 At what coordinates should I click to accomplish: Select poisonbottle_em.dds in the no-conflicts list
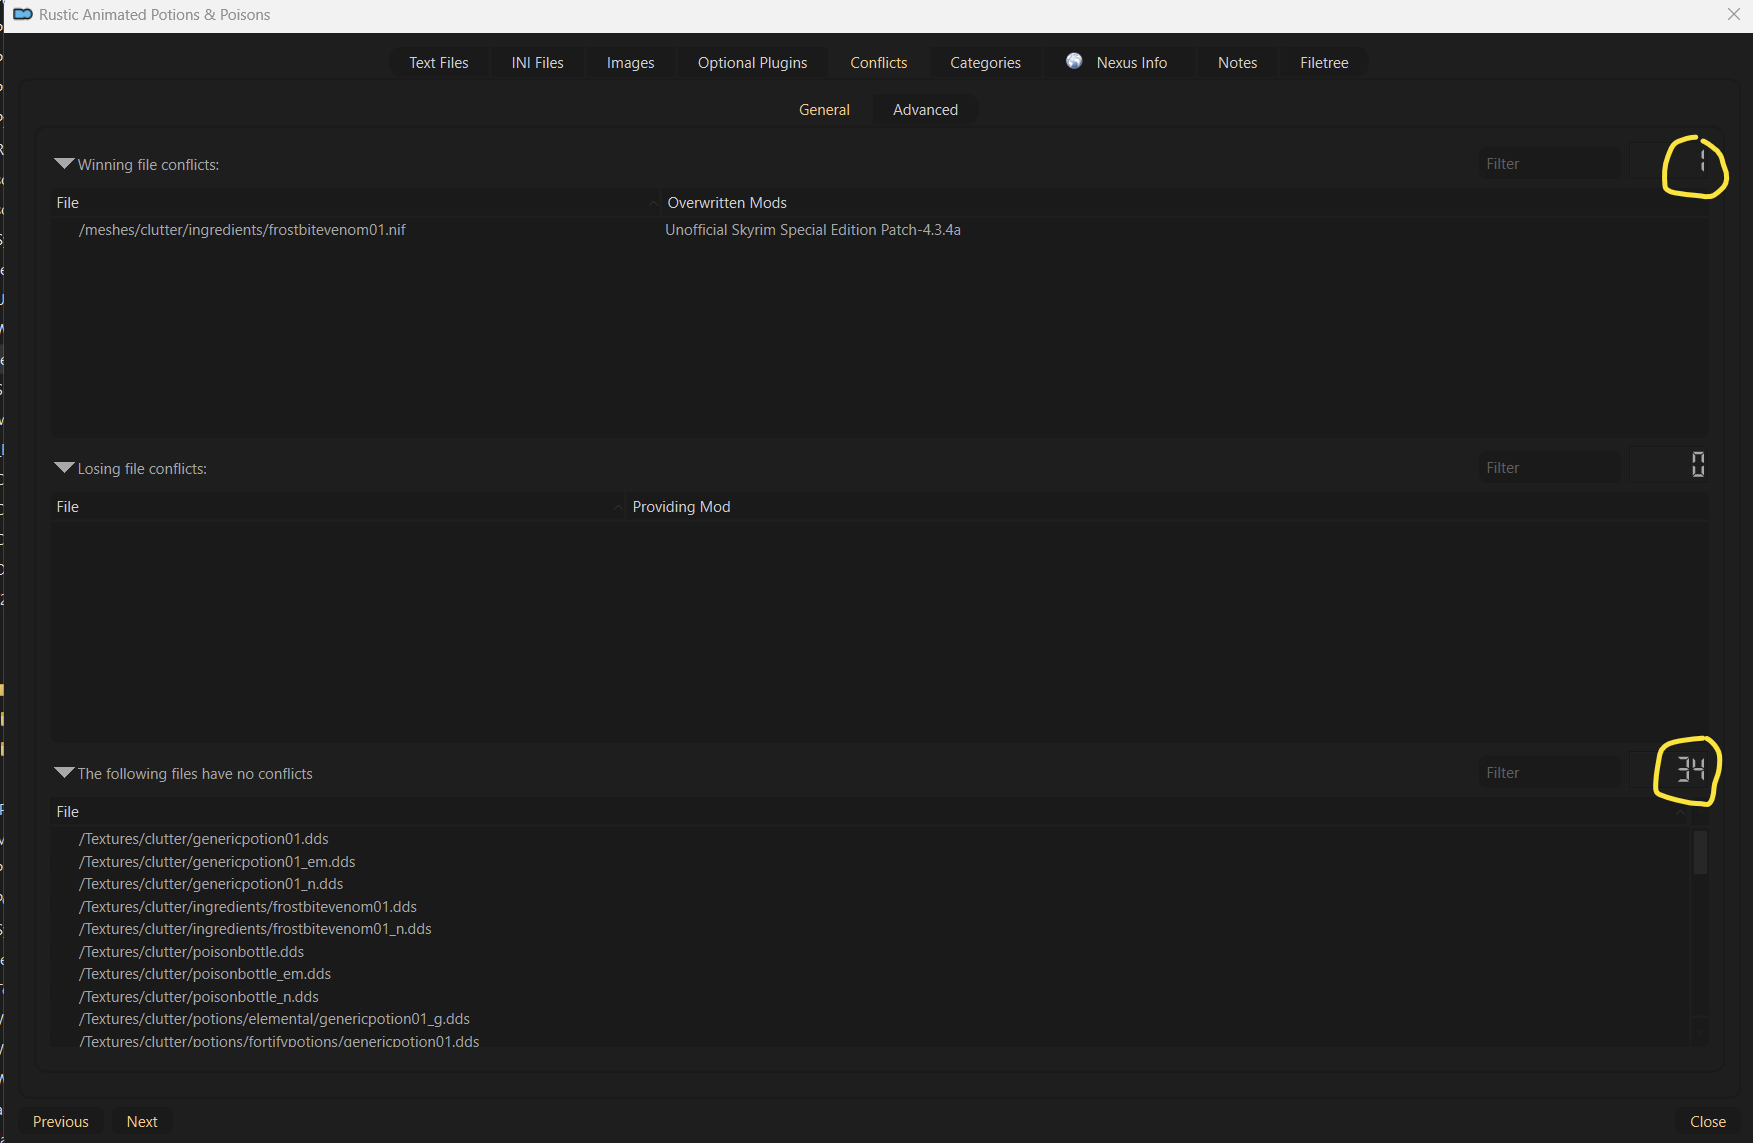click(x=205, y=974)
